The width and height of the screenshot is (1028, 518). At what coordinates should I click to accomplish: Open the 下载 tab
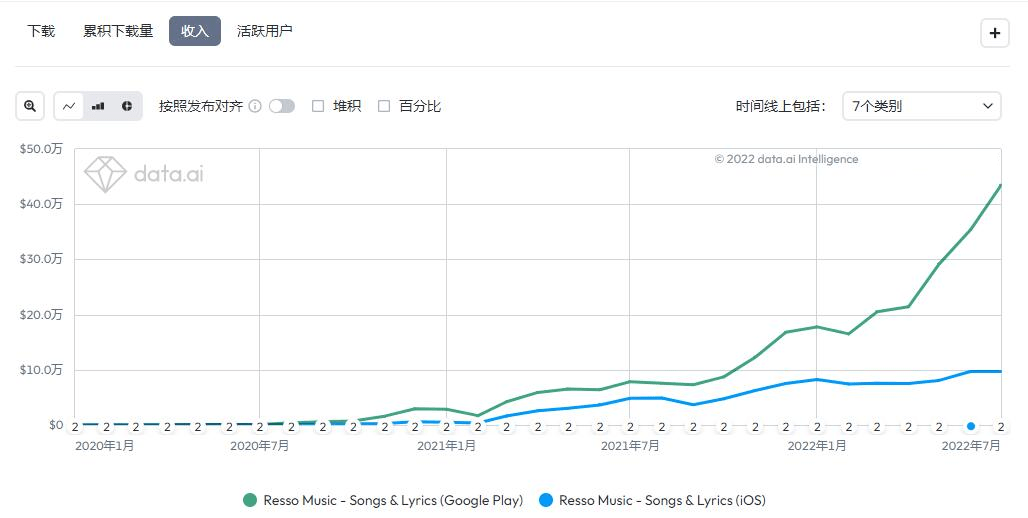[41, 31]
